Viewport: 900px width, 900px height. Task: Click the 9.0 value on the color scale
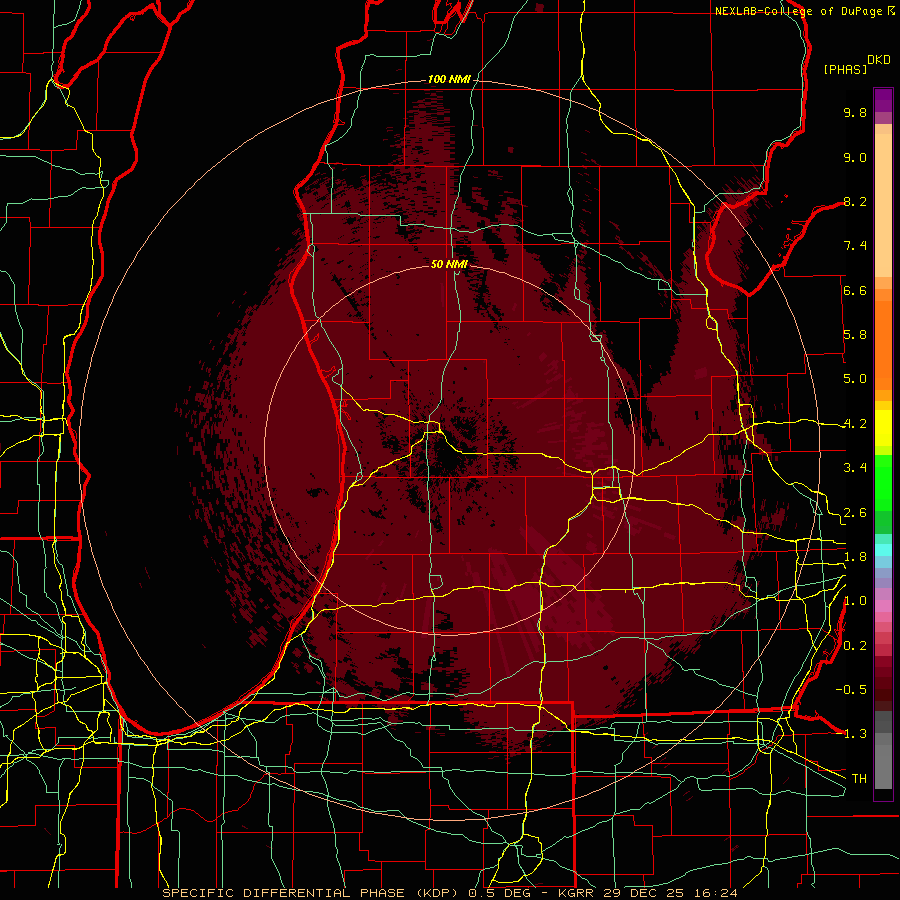pos(855,157)
